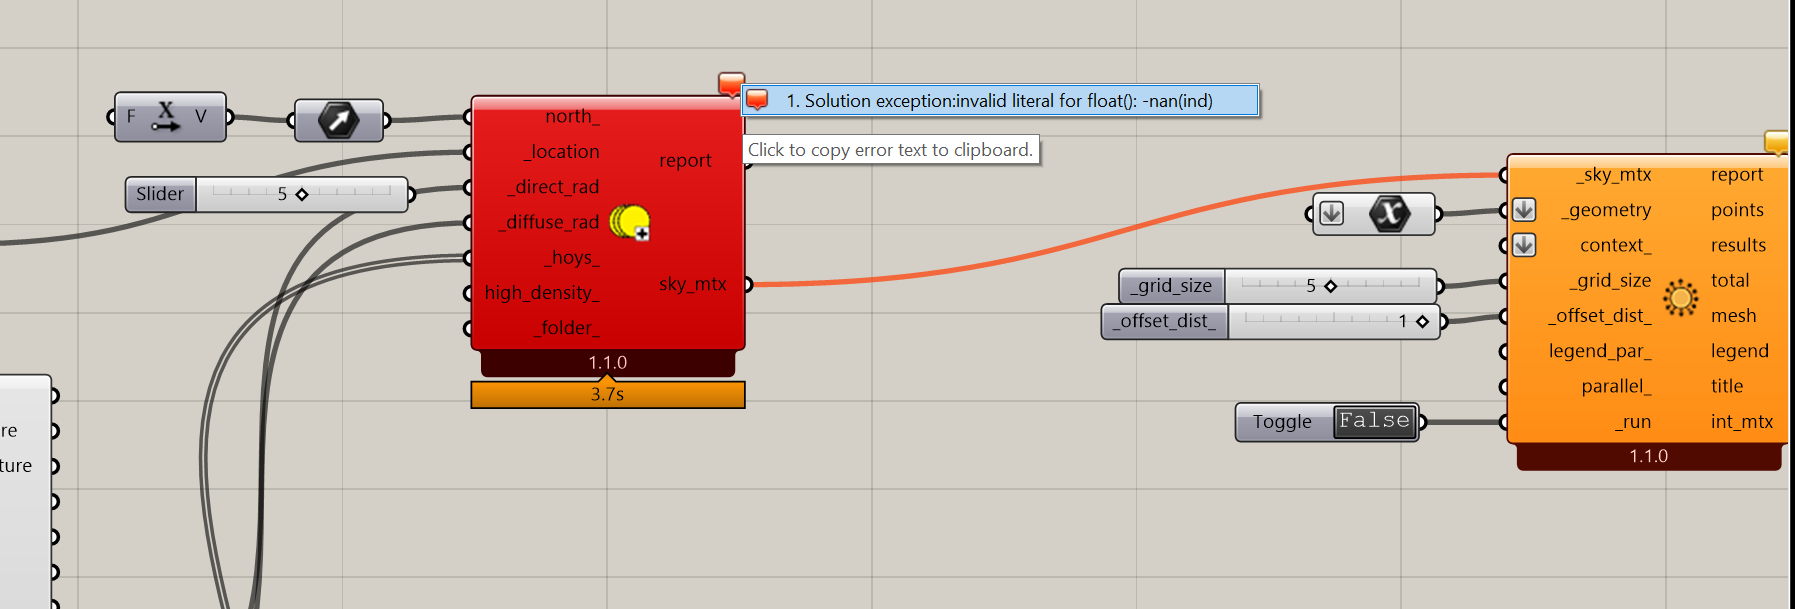Click the sun icon on the orange radiation component
The width and height of the screenshot is (1795, 609).
click(1681, 297)
